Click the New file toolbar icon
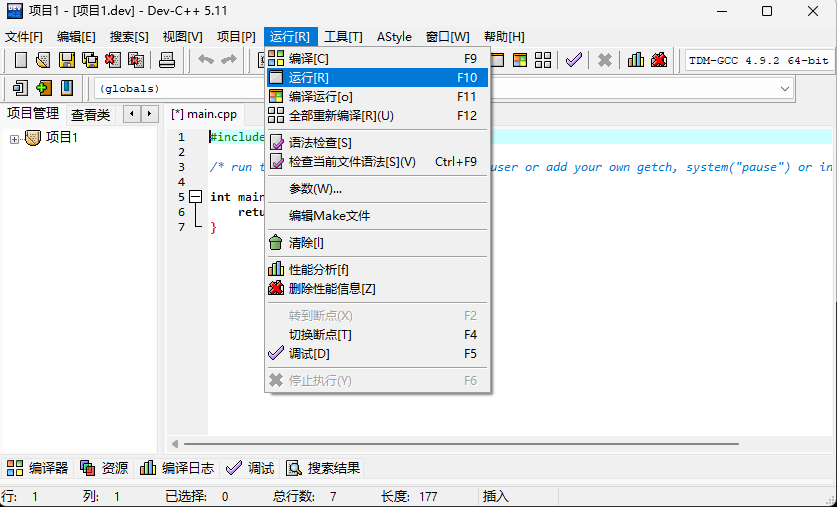Image resolution: width=837 pixels, height=507 pixels. click(20, 60)
